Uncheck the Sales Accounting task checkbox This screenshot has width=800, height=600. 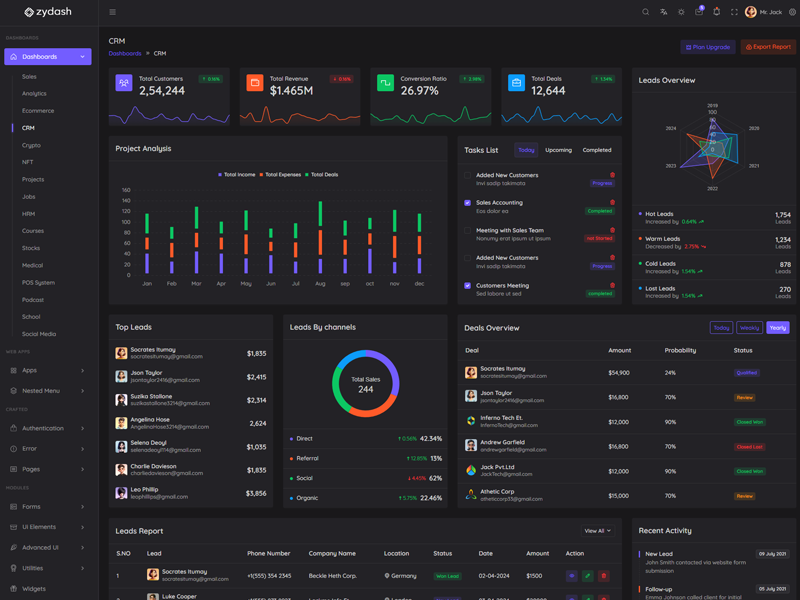pos(467,203)
